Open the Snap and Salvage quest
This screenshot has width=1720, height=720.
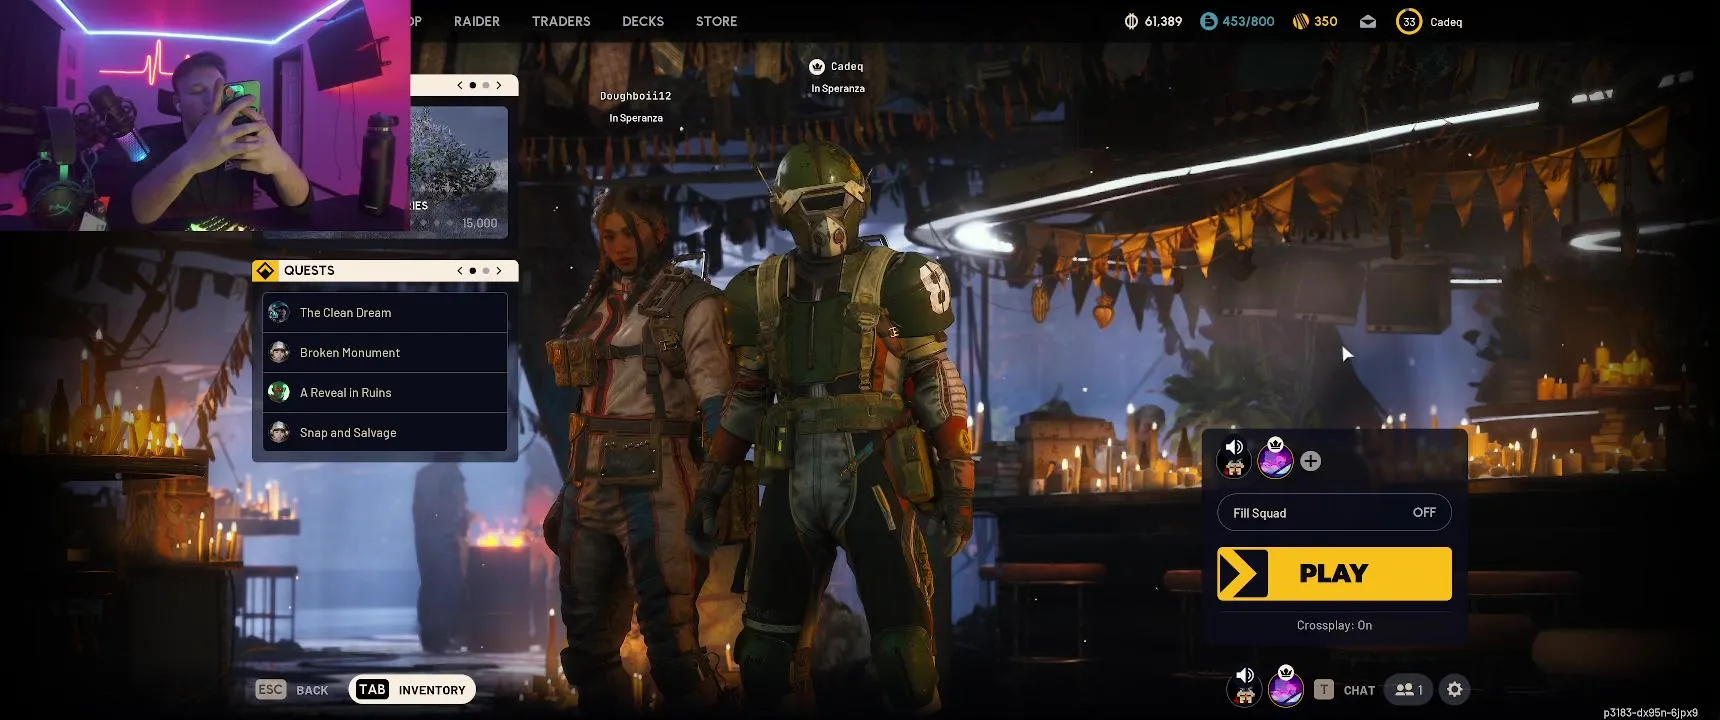click(x=385, y=432)
